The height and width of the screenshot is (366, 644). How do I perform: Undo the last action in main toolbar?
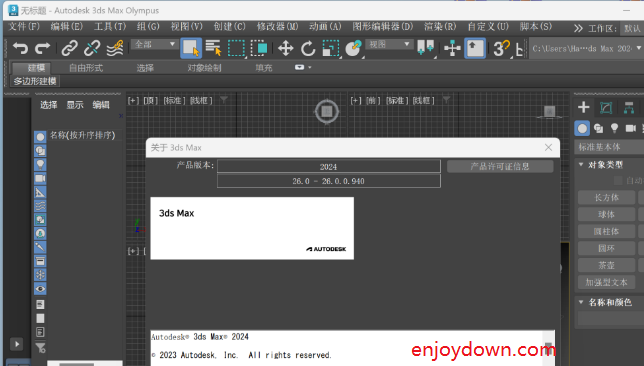(x=20, y=48)
